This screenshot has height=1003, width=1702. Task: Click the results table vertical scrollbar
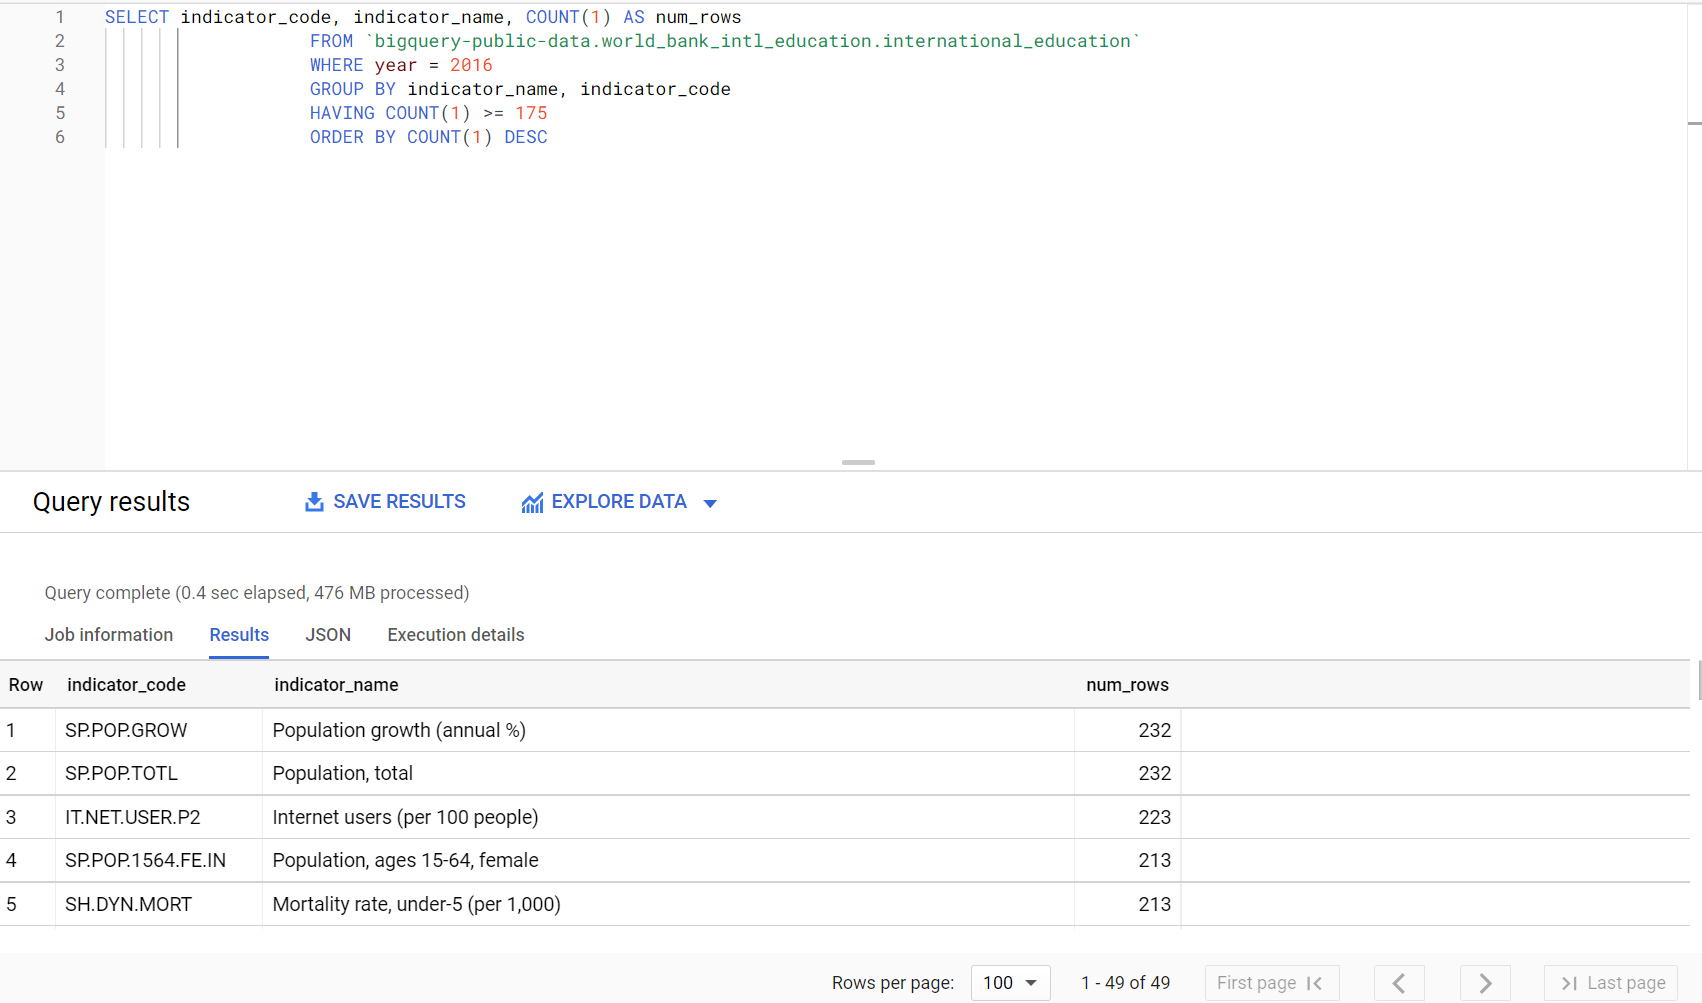pyautogui.click(x=1699, y=680)
